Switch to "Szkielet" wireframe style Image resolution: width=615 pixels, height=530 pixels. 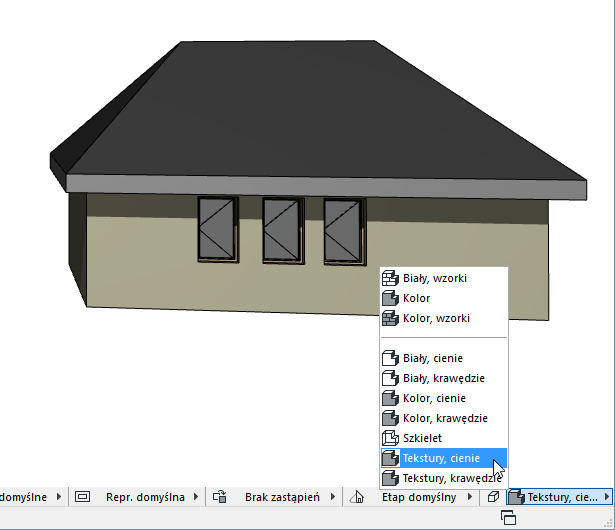pyautogui.click(x=444, y=438)
